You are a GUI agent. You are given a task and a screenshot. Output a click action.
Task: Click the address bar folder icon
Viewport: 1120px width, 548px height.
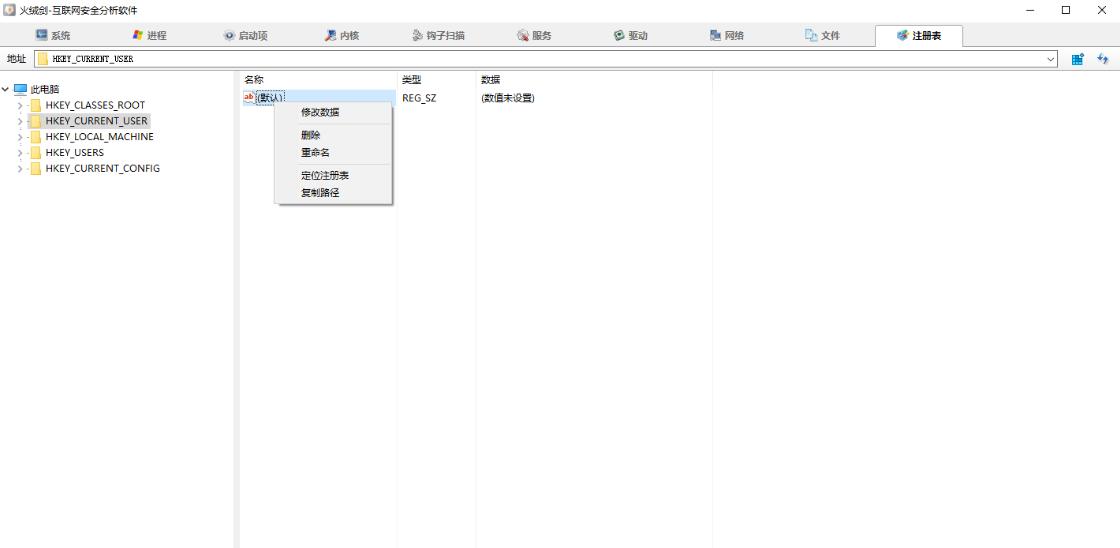click(x=43, y=59)
